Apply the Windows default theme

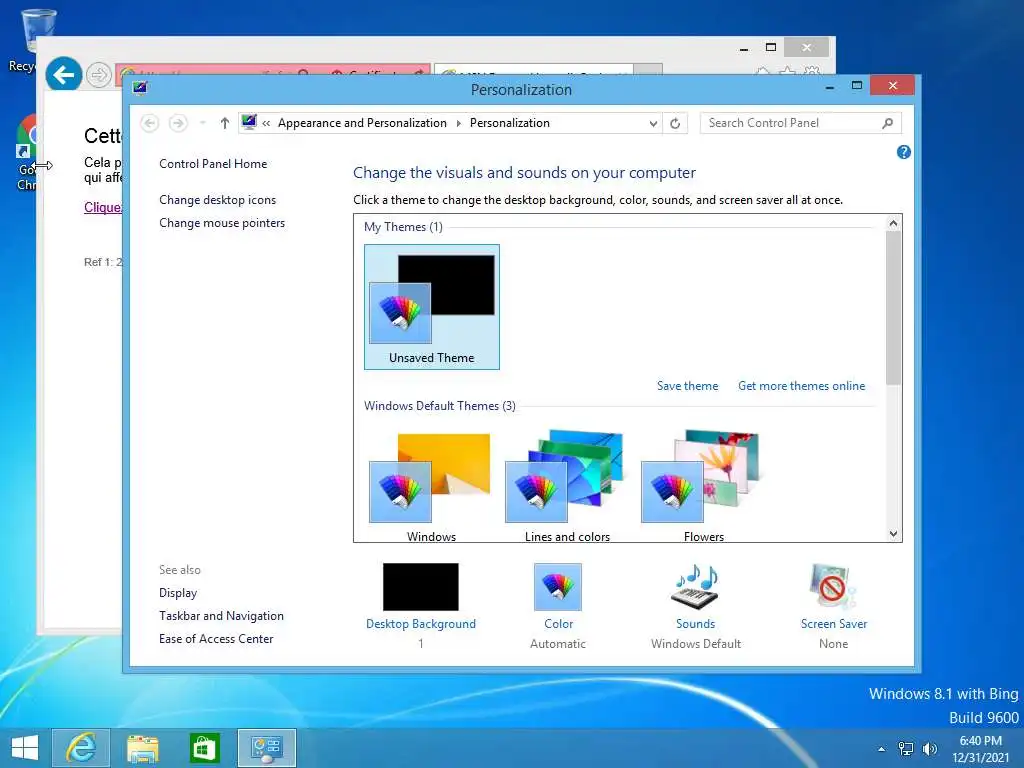point(431,485)
